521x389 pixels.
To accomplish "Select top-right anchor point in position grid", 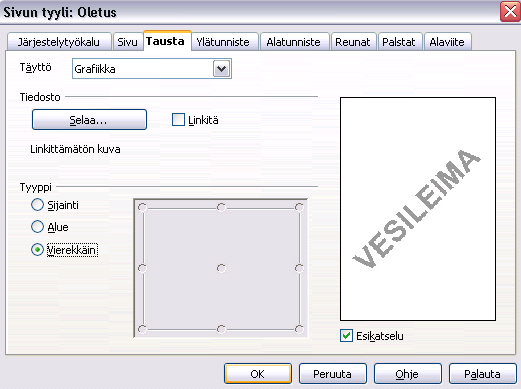I will (299, 208).
